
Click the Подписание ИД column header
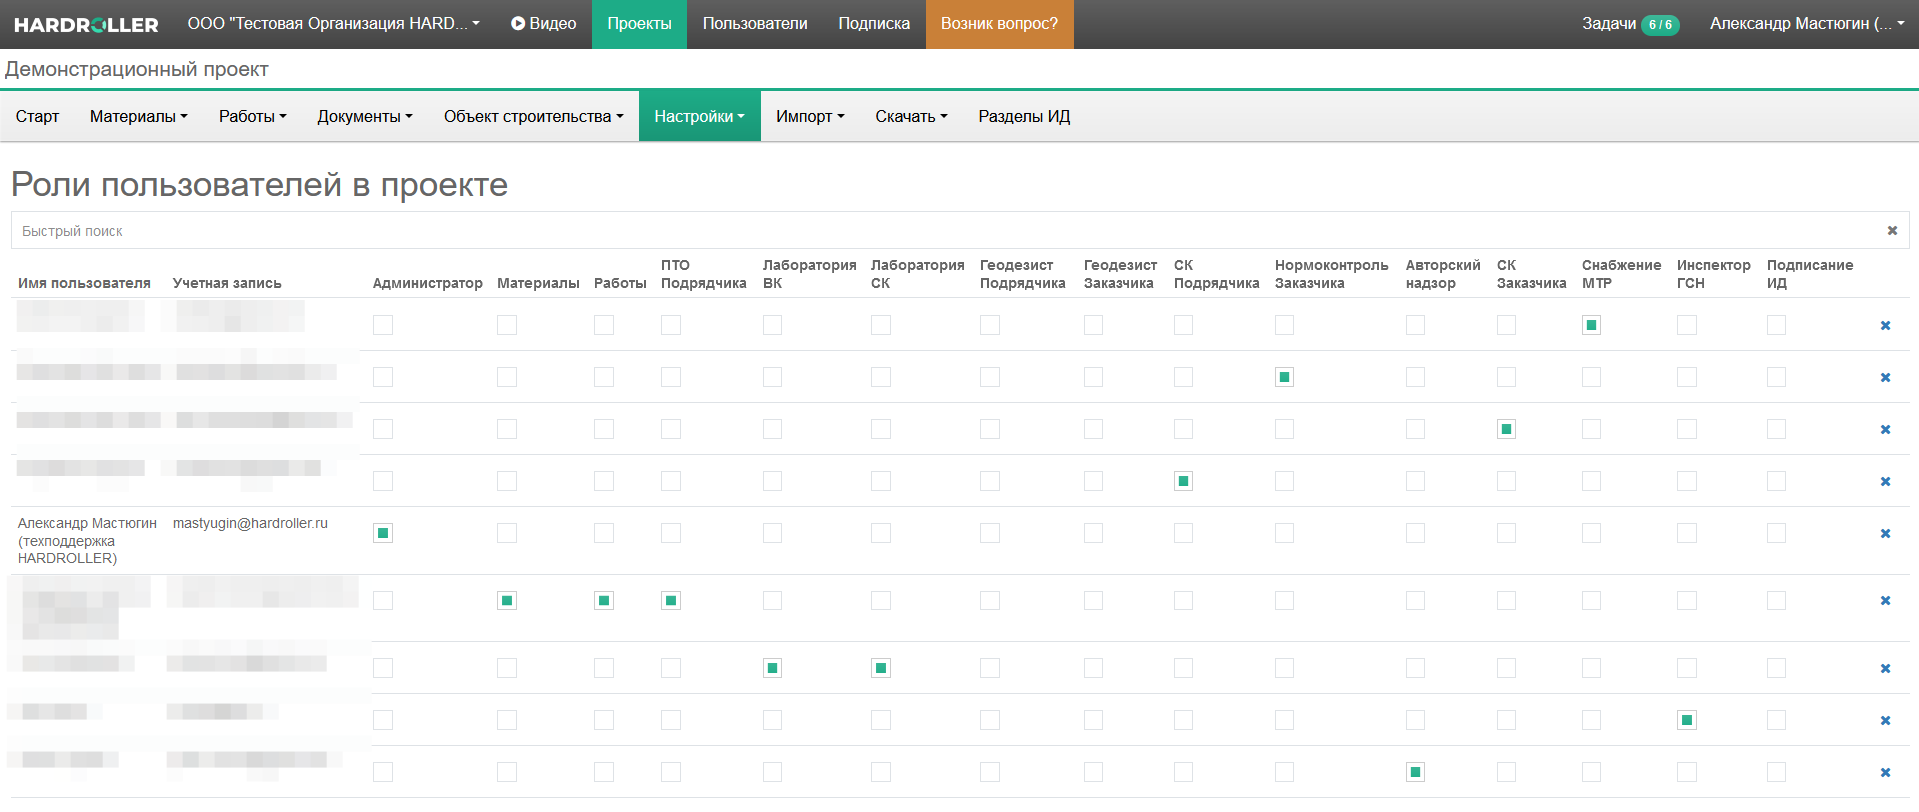pyautogui.click(x=1810, y=274)
